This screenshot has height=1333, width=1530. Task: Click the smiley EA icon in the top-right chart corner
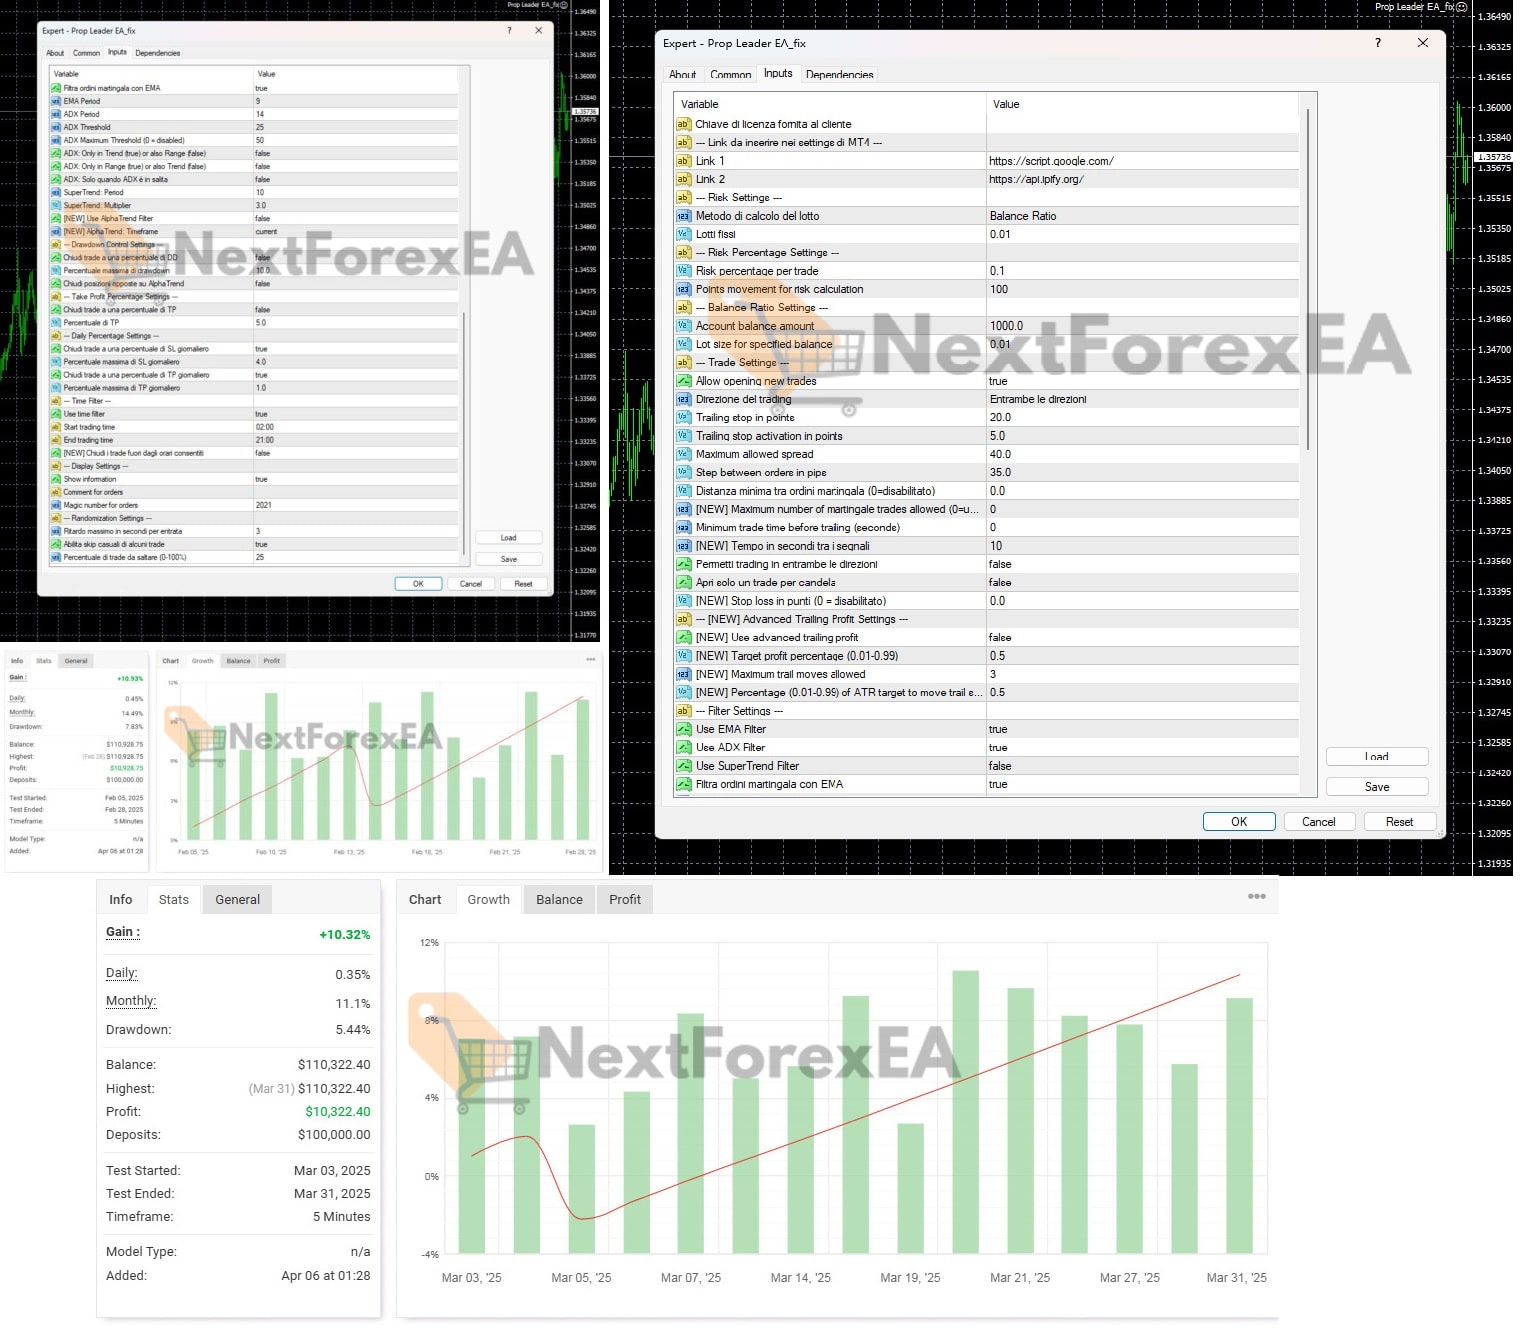[1461, 7]
